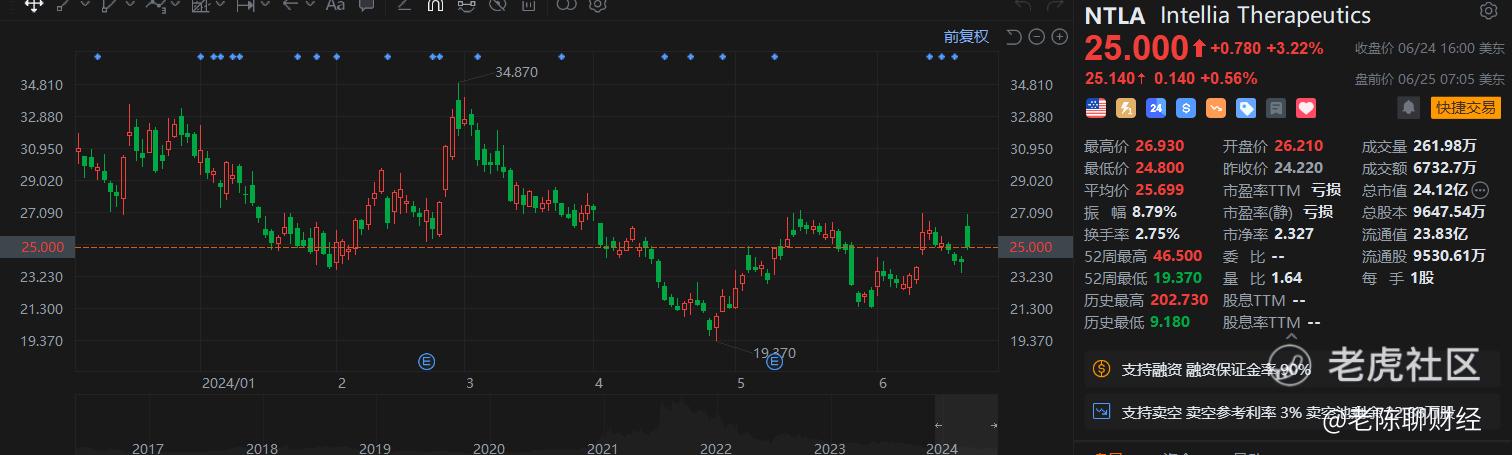Open the 前复权 adjustment dropdown
This screenshot has width=1512, height=455.
point(966,37)
